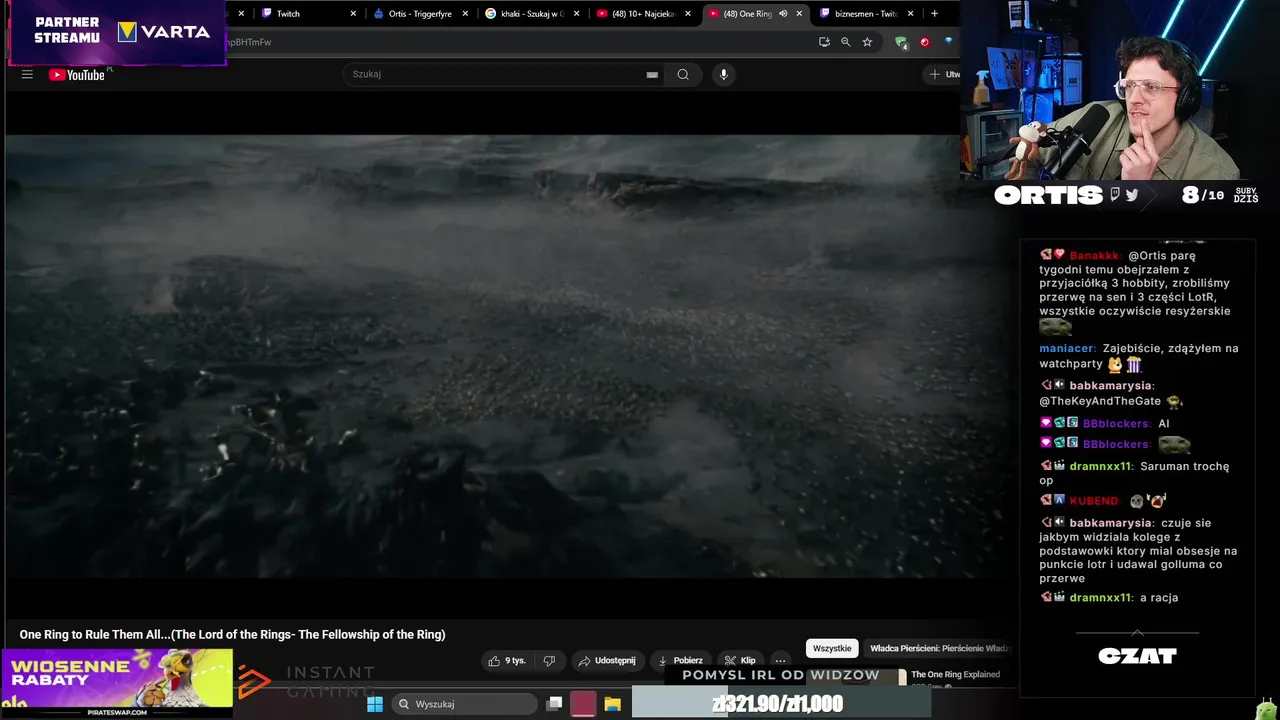Open more actions three-dot menu under video

pos(780,661)
